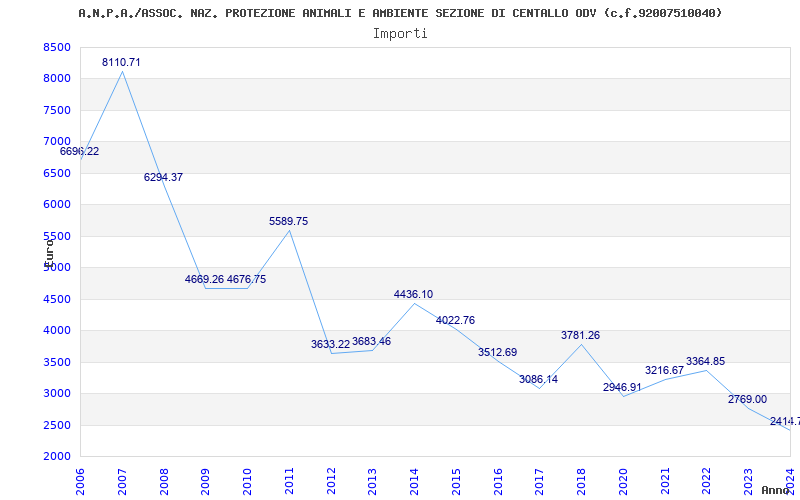
Task: Click the 3000 y-axis value
Action: [57, 393]
